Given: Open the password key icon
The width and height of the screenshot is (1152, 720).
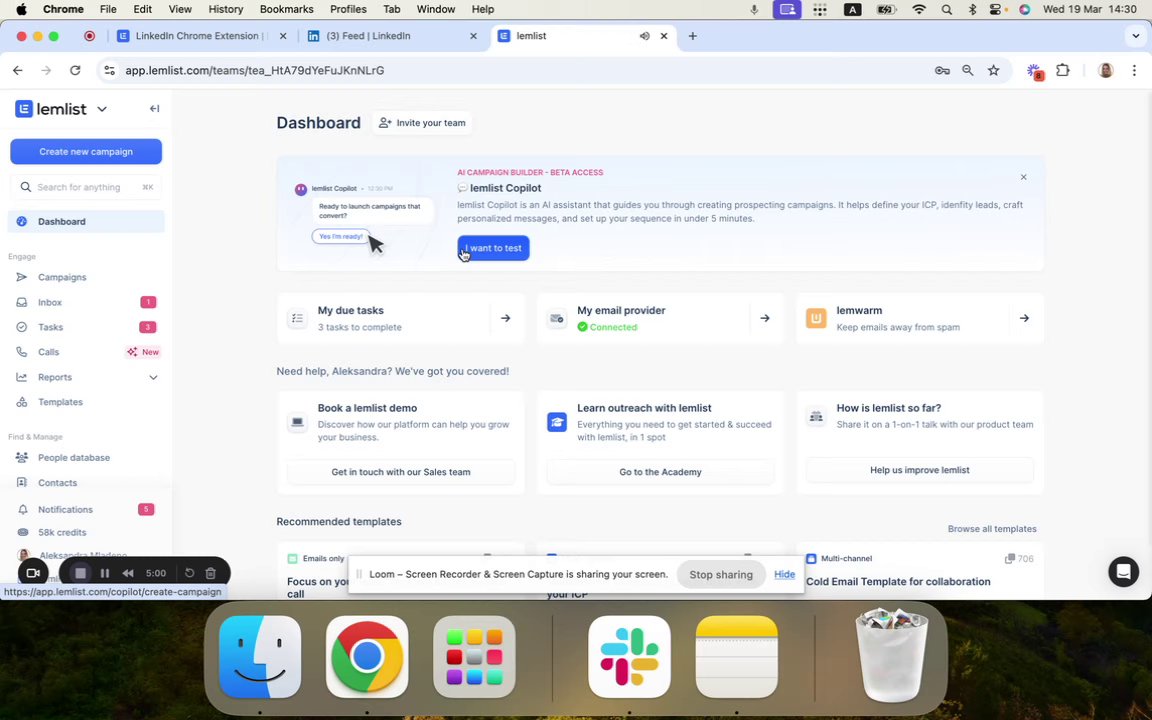Looking at the screenshot, I should click(x=942, y=71).
